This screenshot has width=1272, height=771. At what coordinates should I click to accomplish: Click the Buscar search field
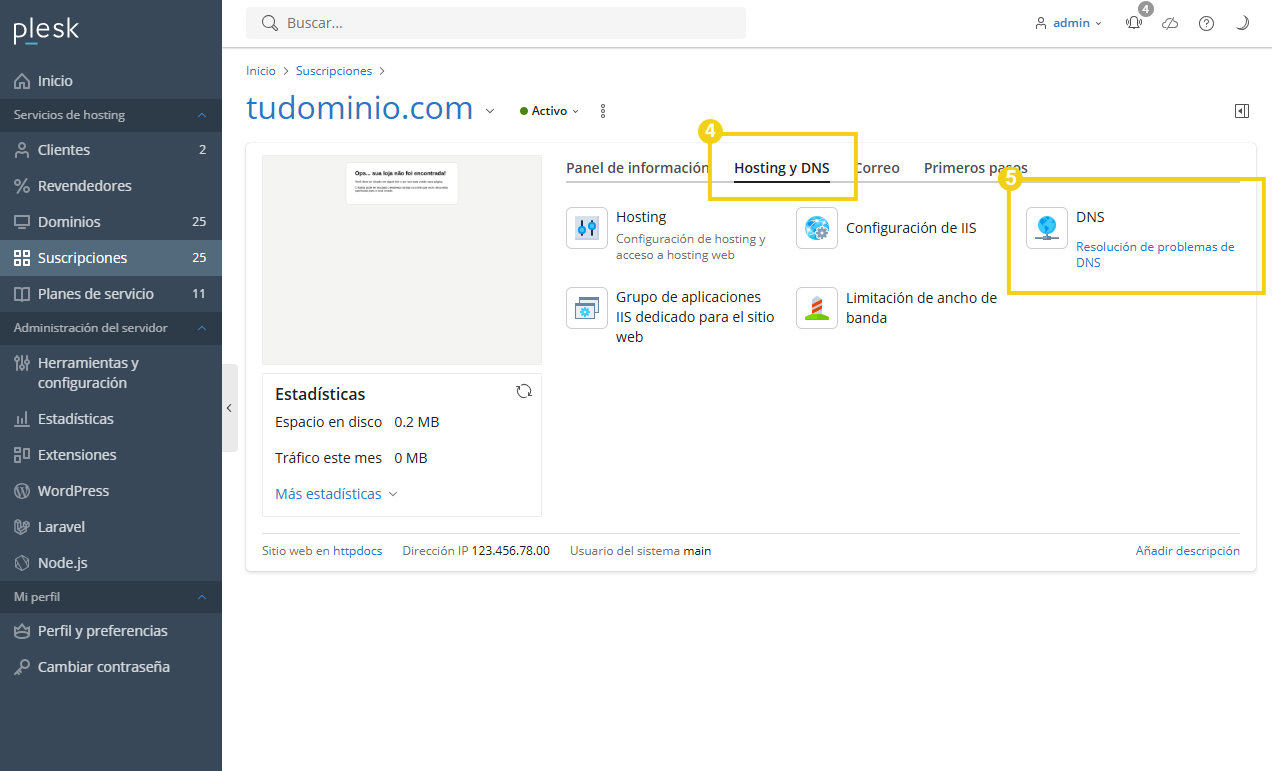pos(496,23)
